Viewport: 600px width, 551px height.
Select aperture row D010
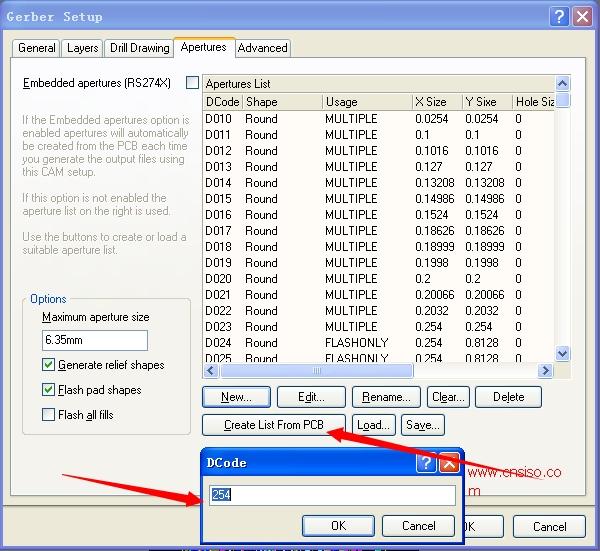click(x=378, y=119)
